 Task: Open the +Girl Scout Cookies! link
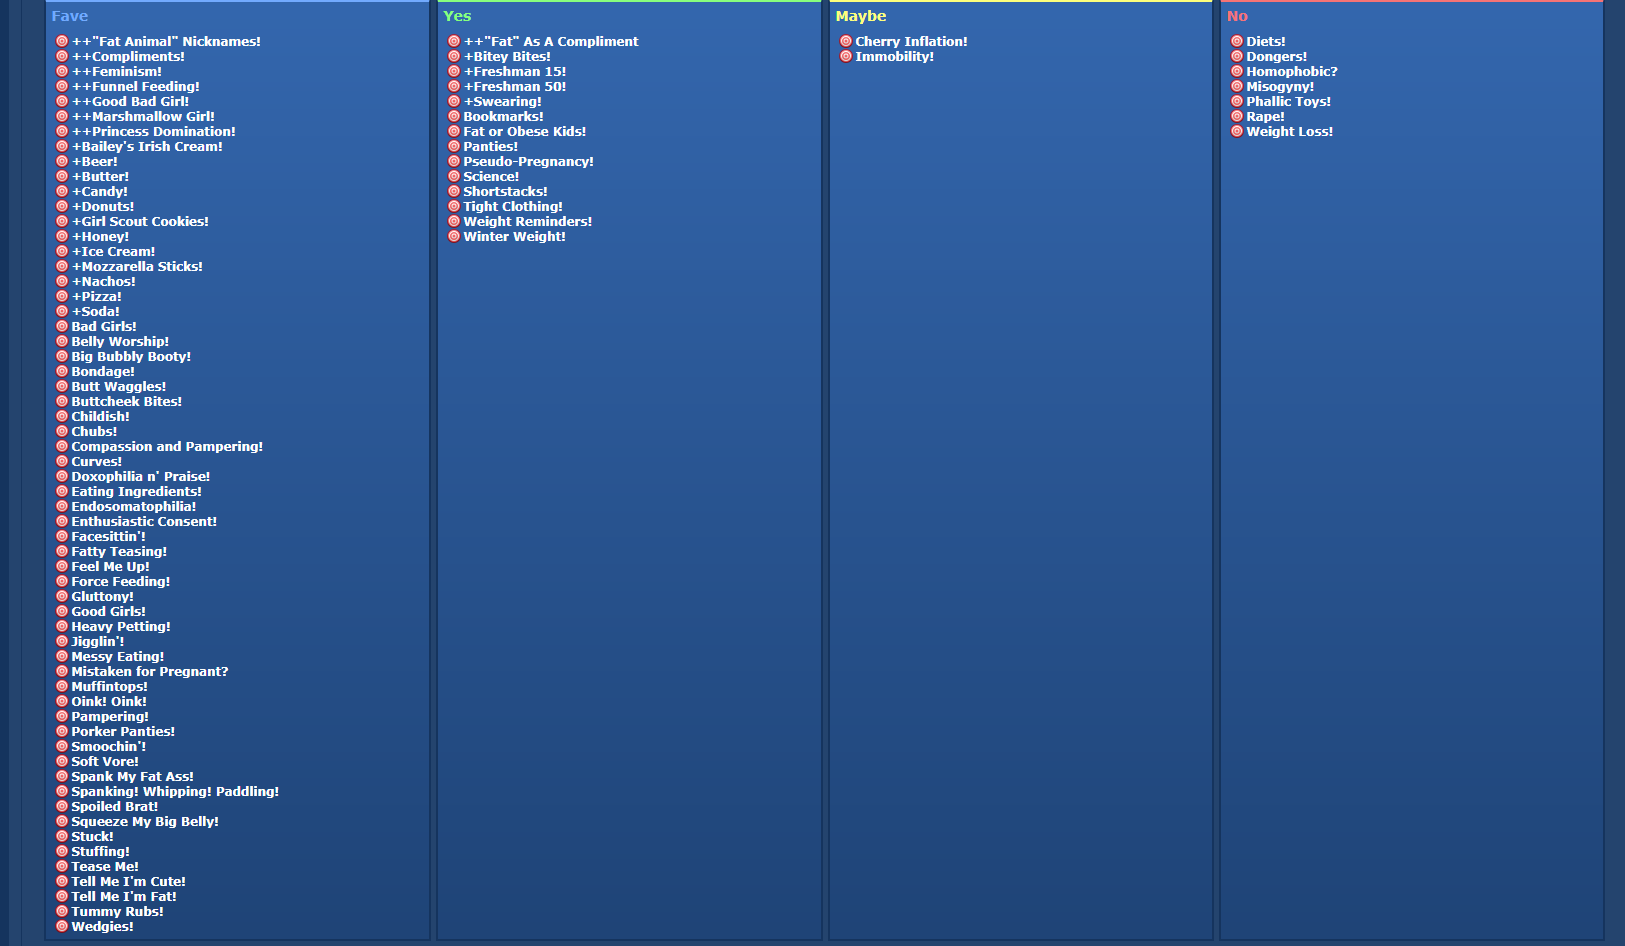(140, 221)
